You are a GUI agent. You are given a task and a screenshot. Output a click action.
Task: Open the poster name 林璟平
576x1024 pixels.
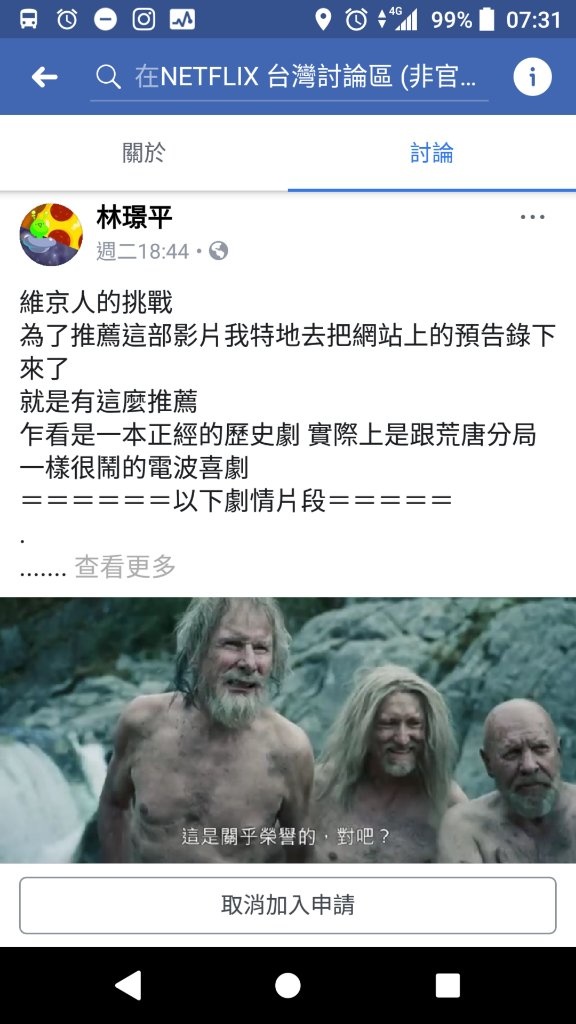coord(135,217)
